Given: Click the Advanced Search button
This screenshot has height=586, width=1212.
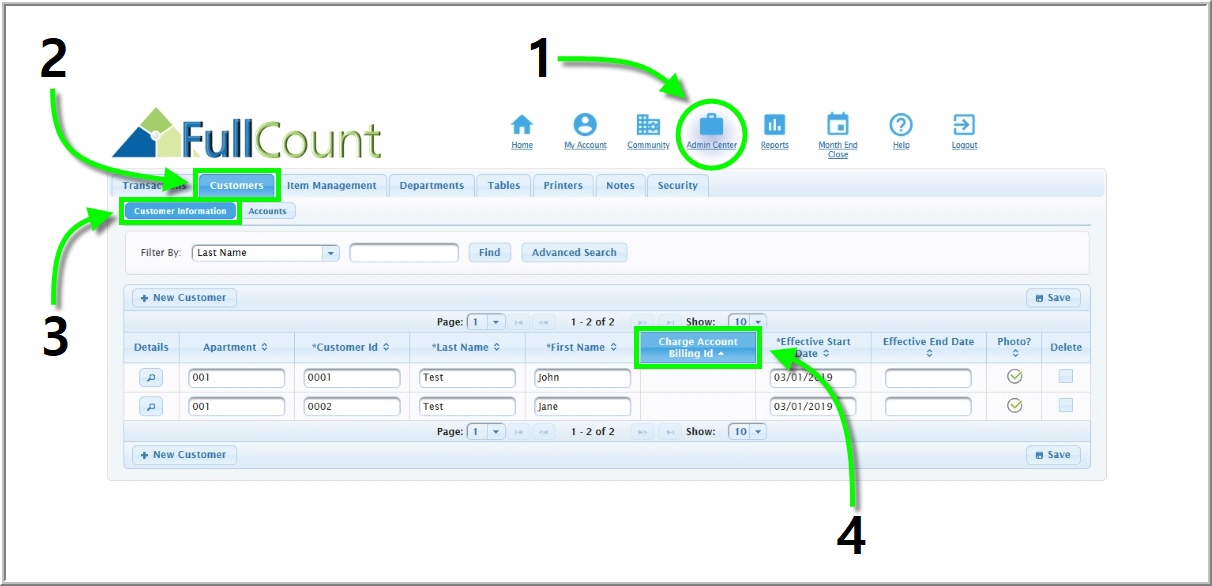Looking at the screenshot, I should point(574,253).
